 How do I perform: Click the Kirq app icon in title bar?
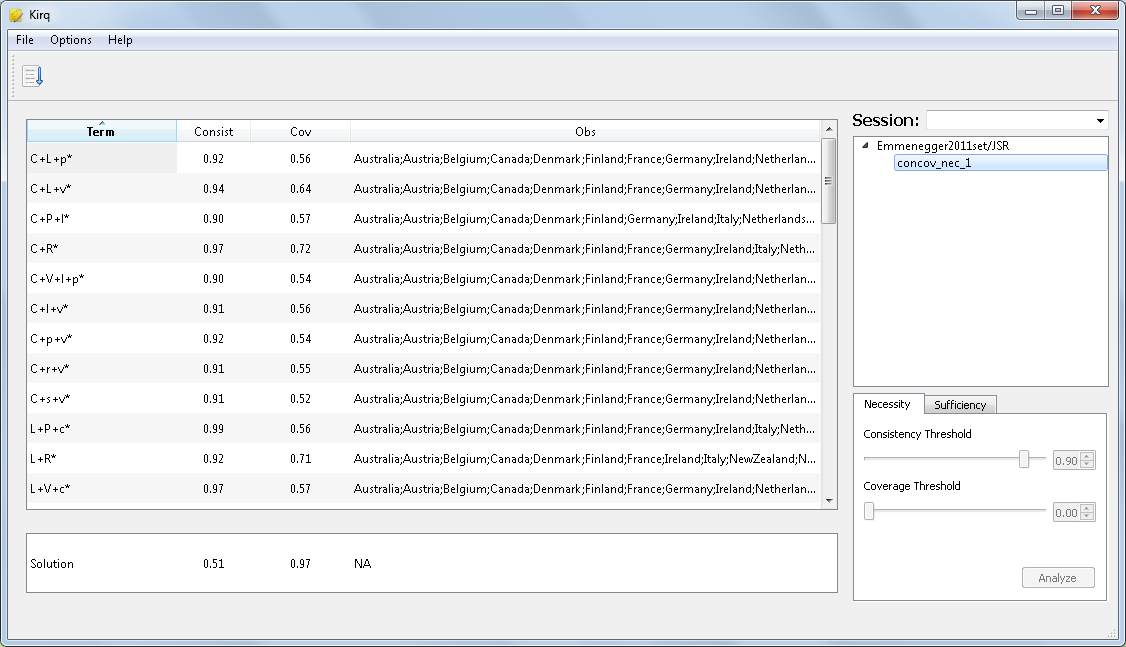point(16,15)
